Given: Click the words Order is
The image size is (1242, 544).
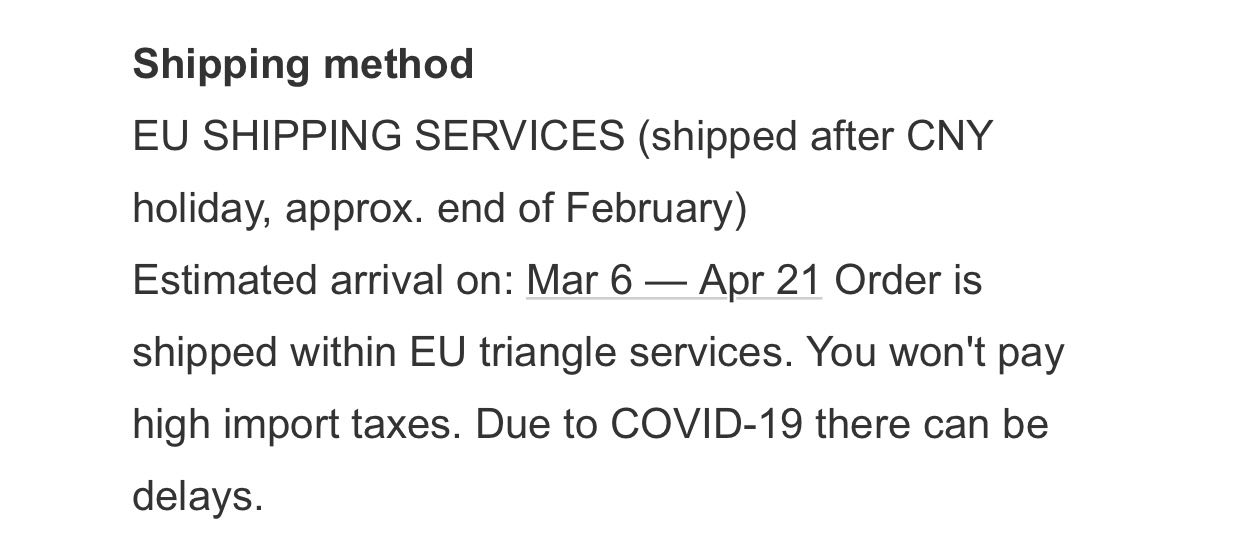Looking at the screenshot, I should [908, 281].
